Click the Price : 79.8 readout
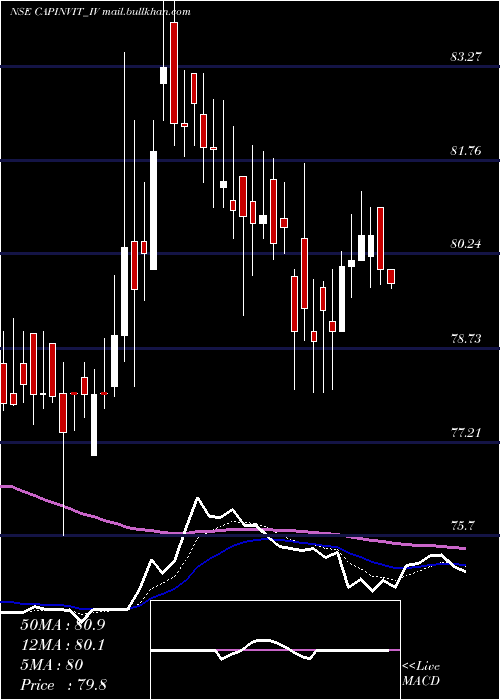 coord(63,685)
